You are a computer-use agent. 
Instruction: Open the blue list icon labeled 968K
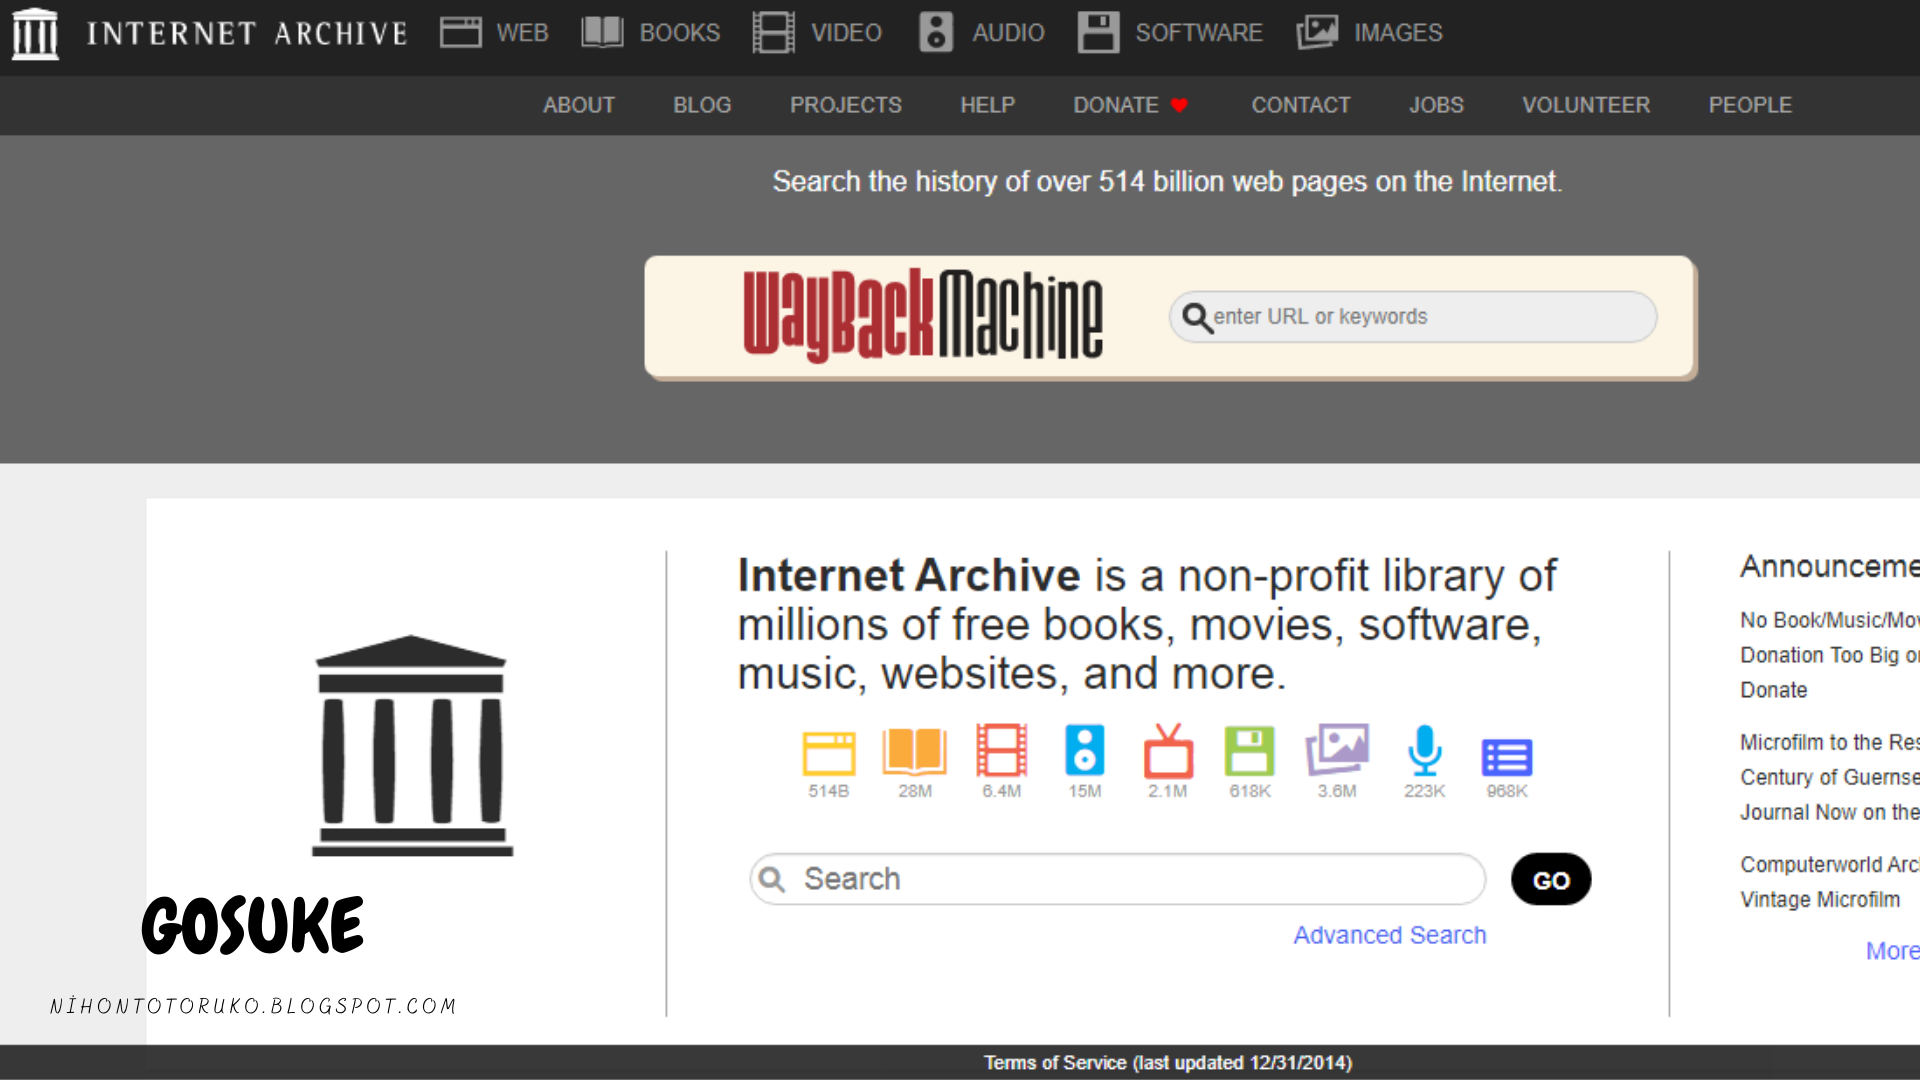1506,757
